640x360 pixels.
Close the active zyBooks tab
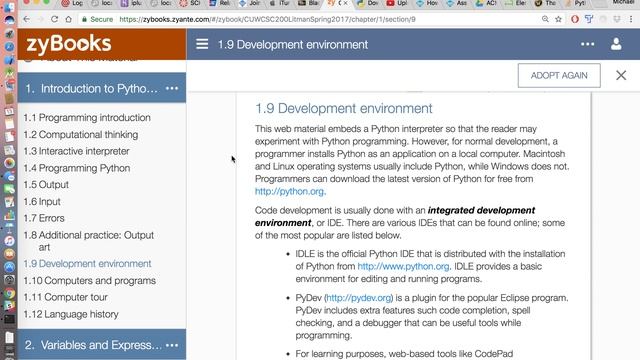(x=346, y=3)
